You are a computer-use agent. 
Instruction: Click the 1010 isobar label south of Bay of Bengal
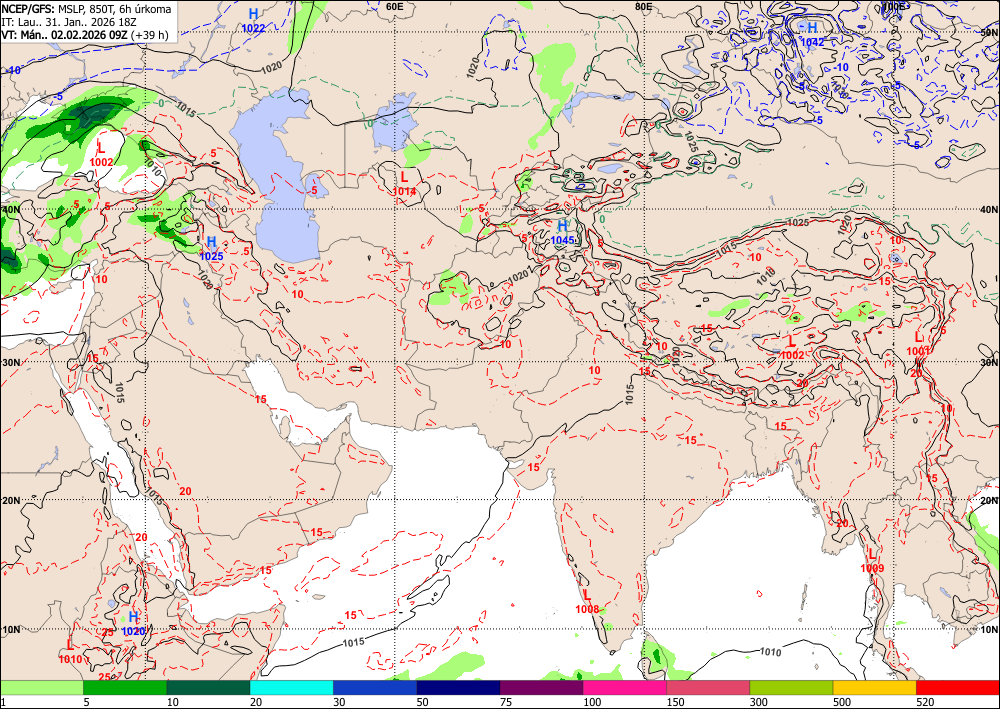tap(770, 650)
